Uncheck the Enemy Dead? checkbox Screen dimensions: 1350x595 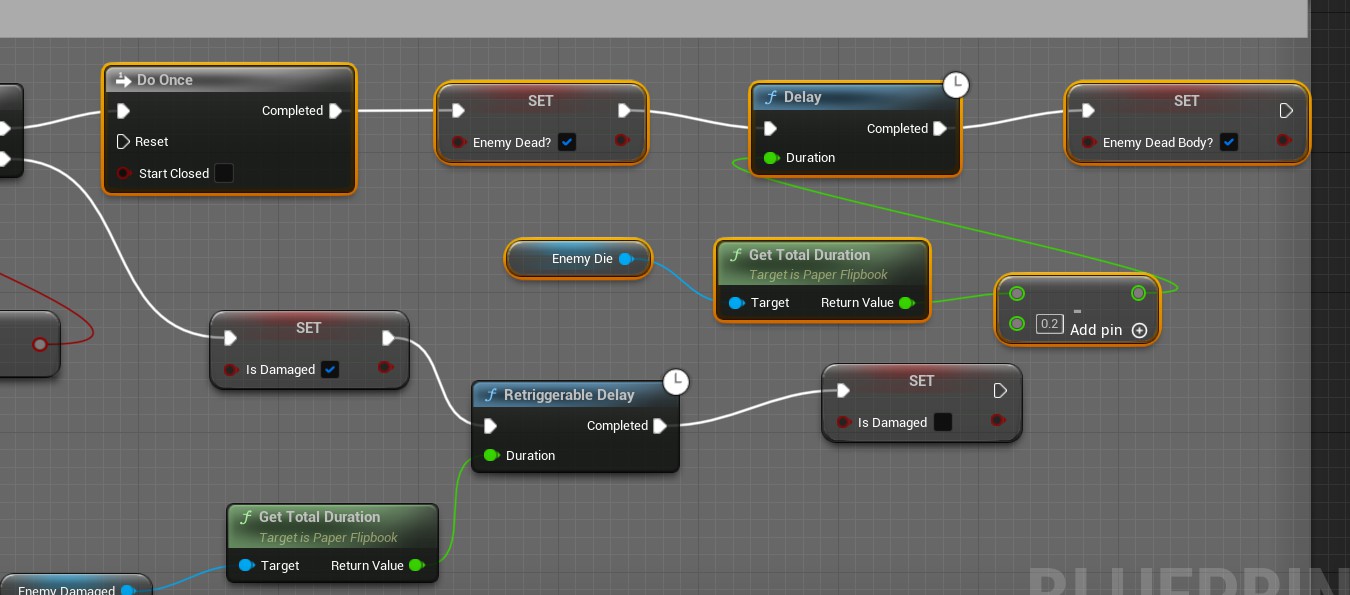[567, 143]
